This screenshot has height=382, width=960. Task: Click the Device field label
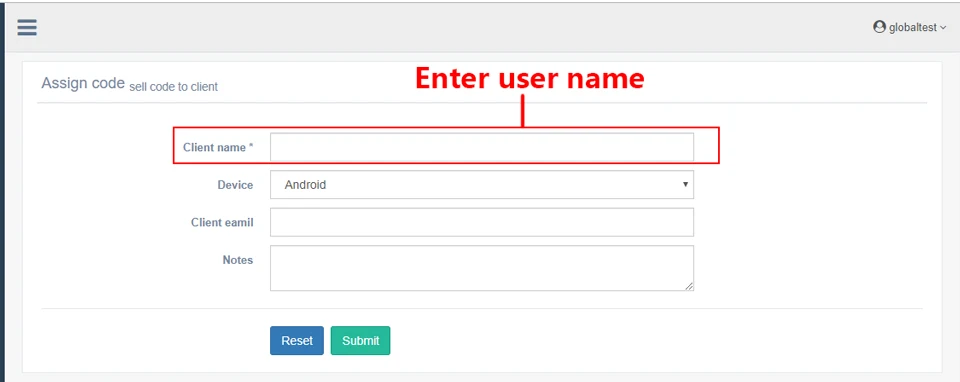pyautogui.click(x=235, y=185)
